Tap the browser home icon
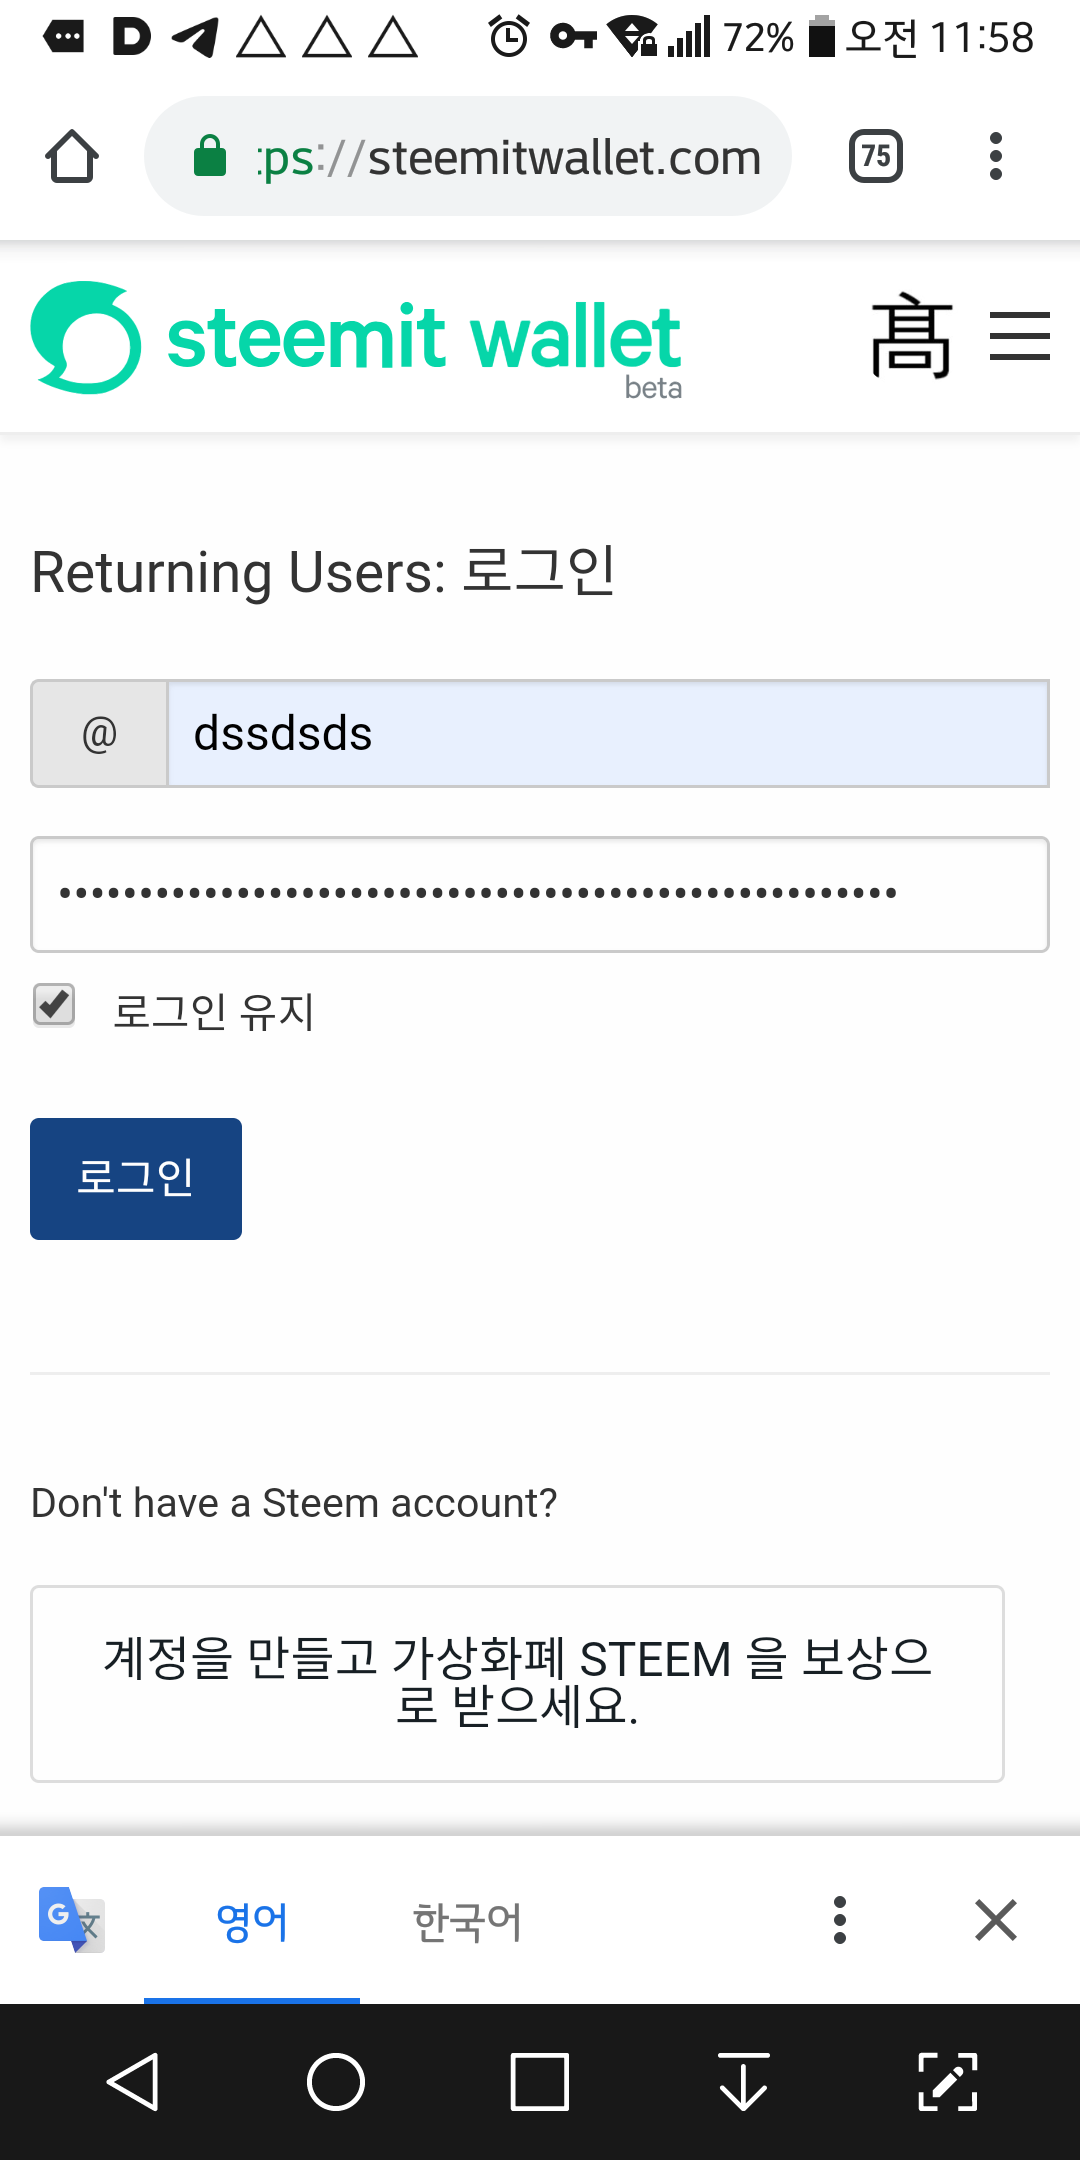The image size is (1080, 2160). tap(72, 157)
